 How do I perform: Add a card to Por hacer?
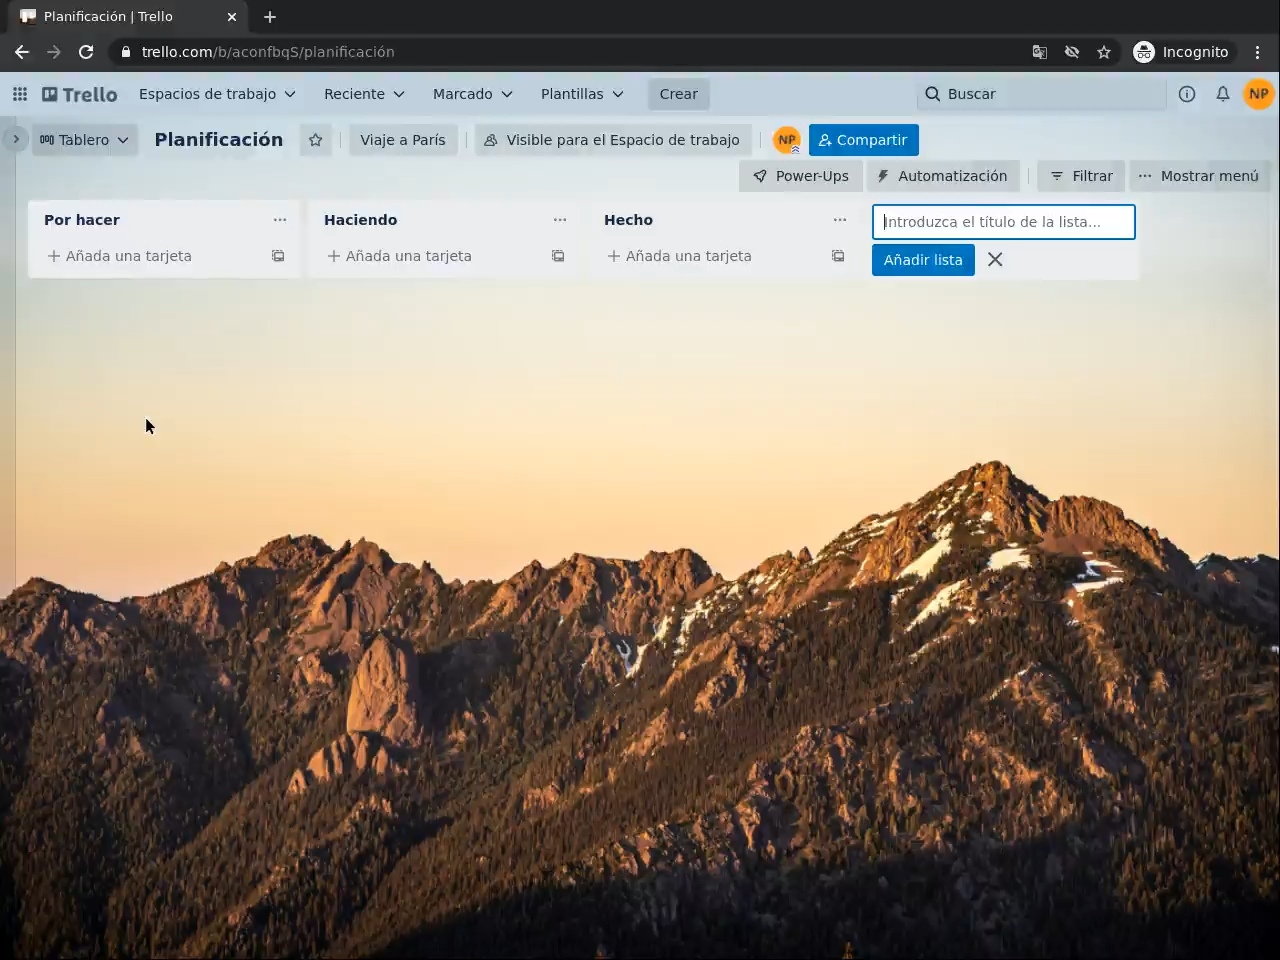coord(150,256)
